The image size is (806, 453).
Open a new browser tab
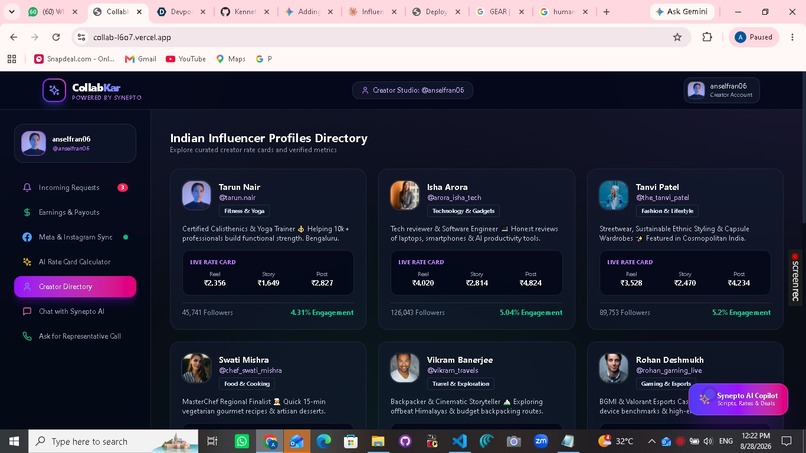[607, 12]
